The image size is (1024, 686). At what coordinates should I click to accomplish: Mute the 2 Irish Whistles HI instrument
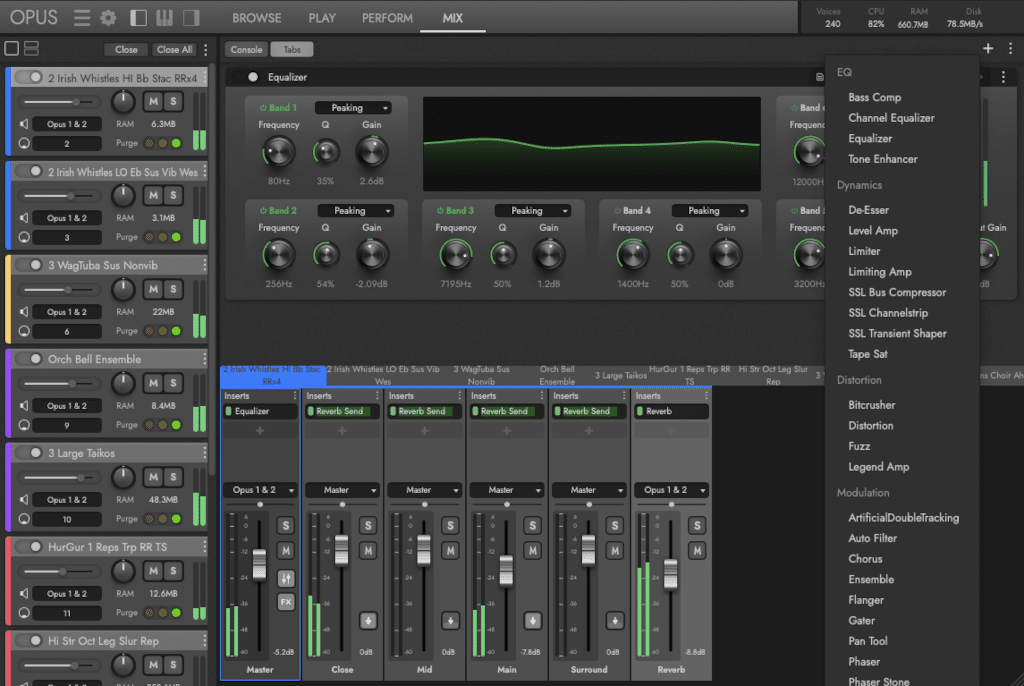(153, 101)
